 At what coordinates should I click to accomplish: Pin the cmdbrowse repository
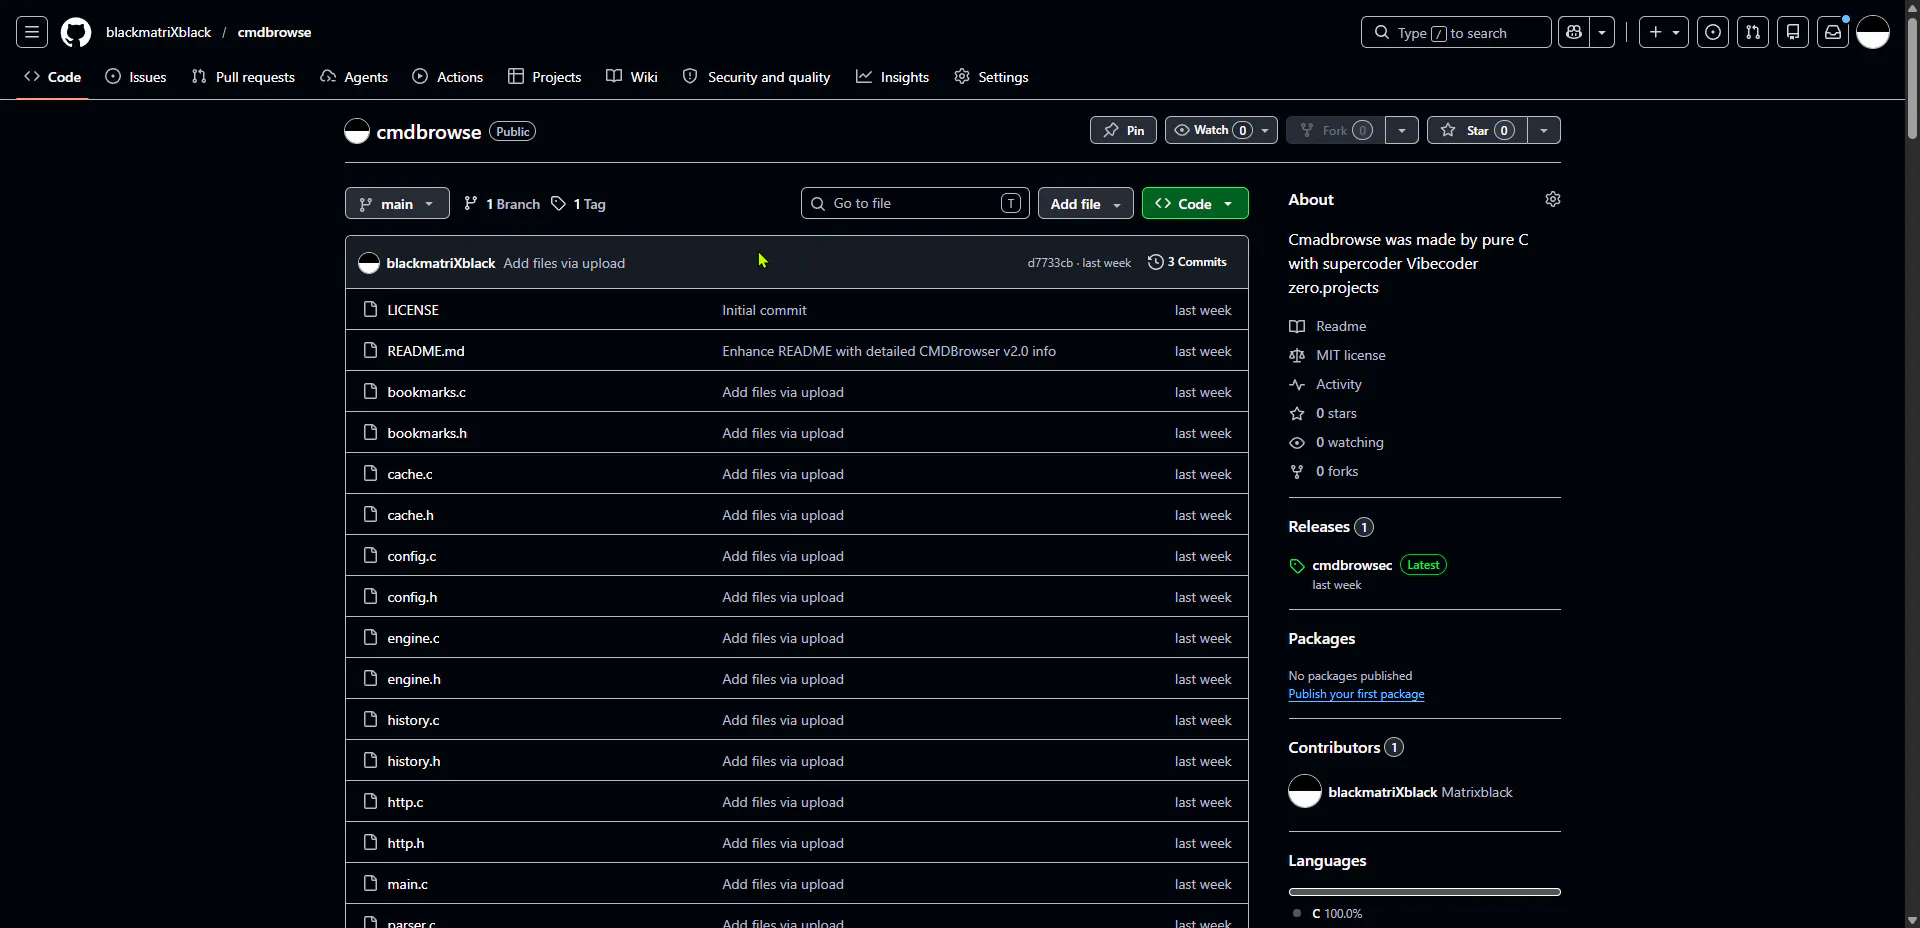1123,130
